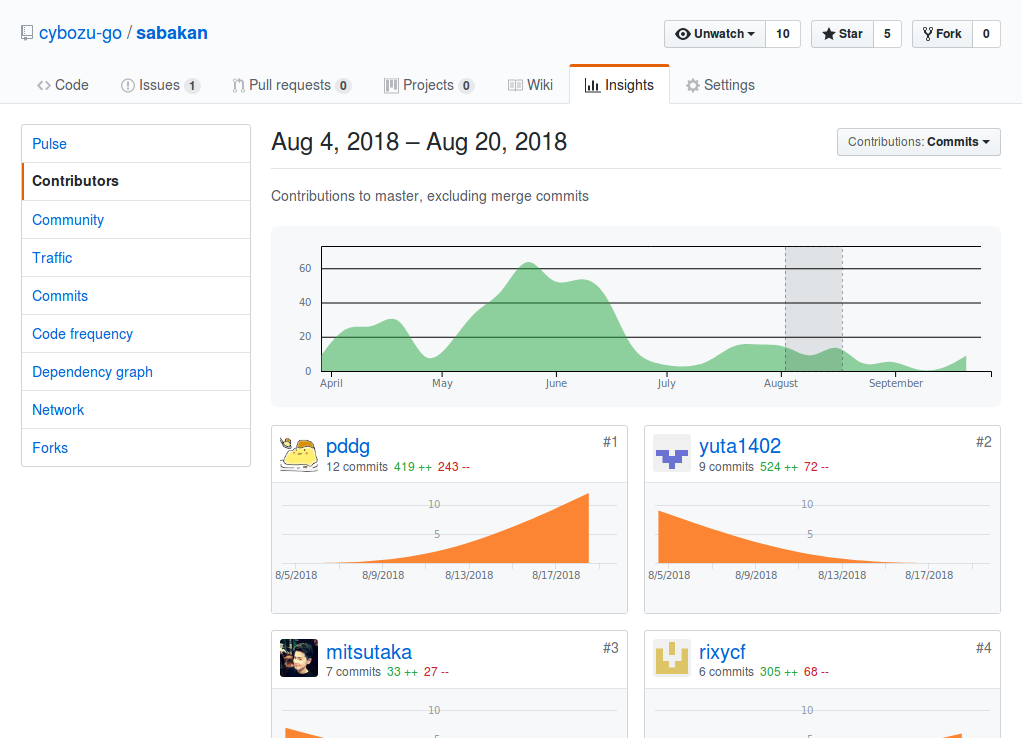Click the Star icon
The width and height of the screenshot is (1022, 738).
pos(828,34)
